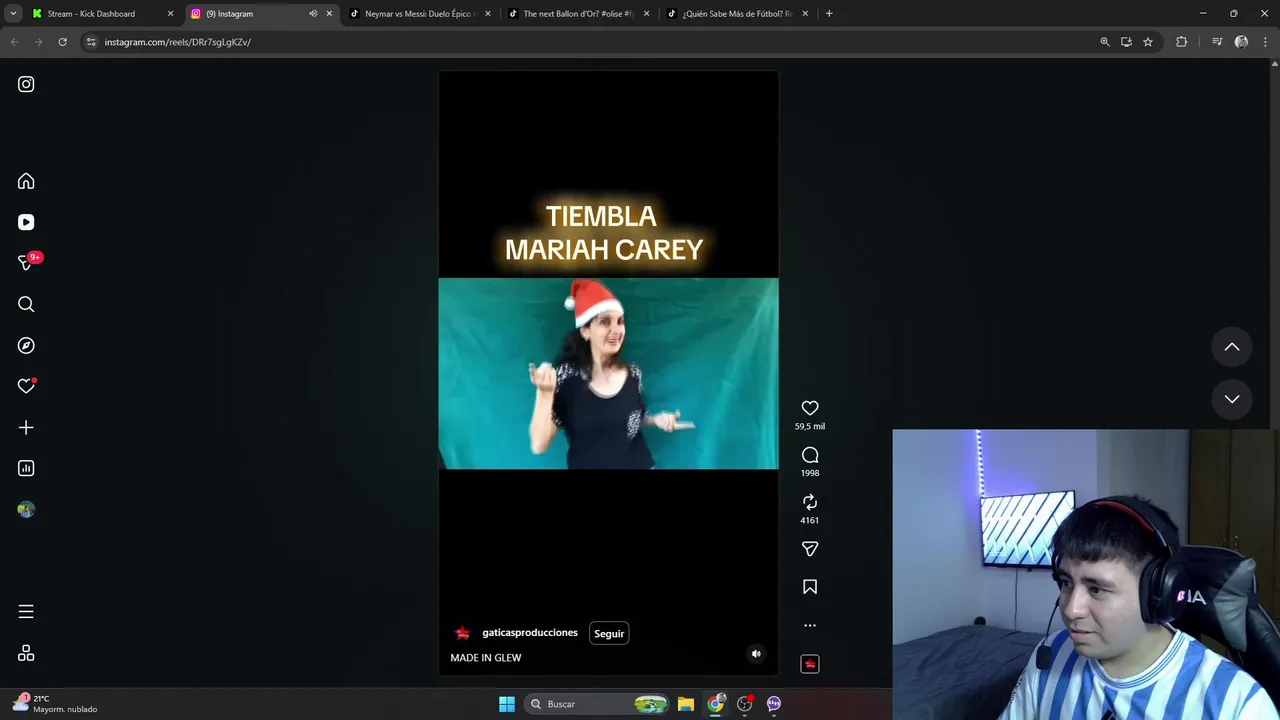
Task: Reload the page
Action: point(62,42)
